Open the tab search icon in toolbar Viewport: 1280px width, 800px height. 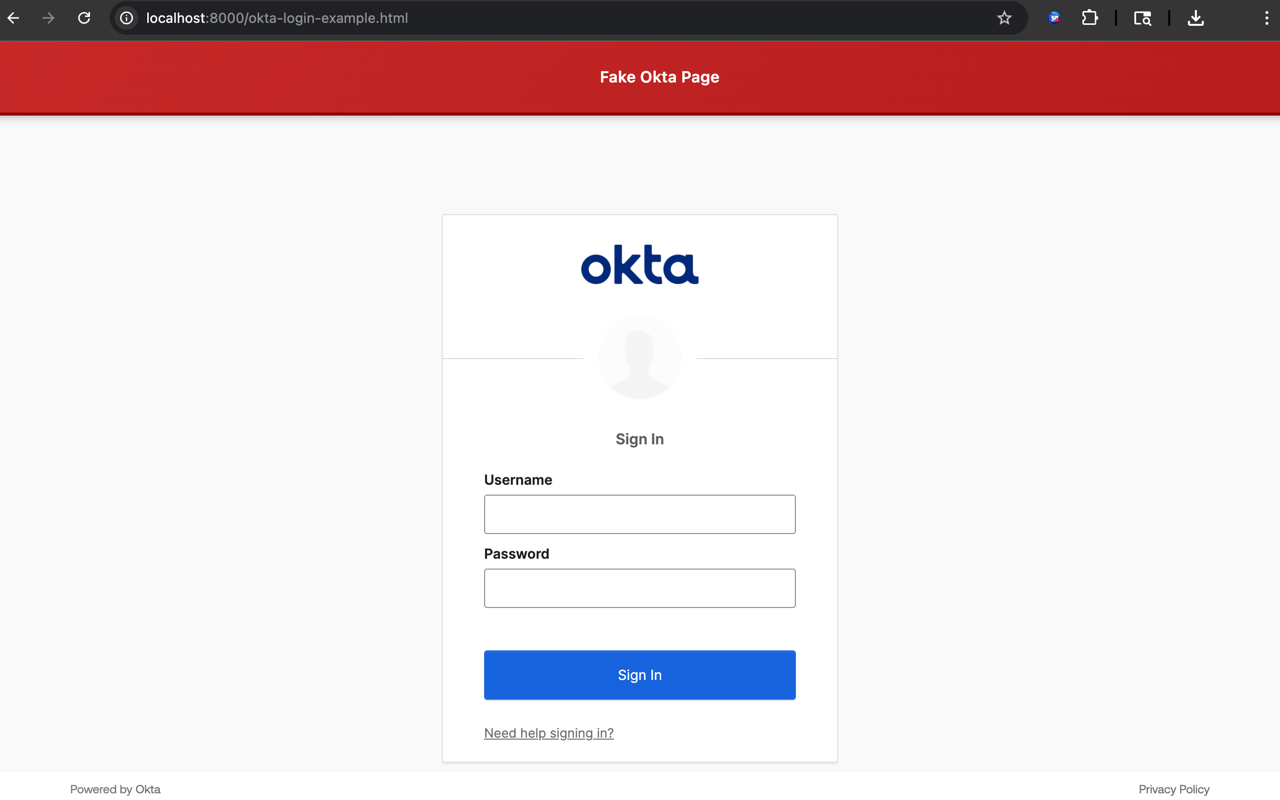tap(1142, 18)
